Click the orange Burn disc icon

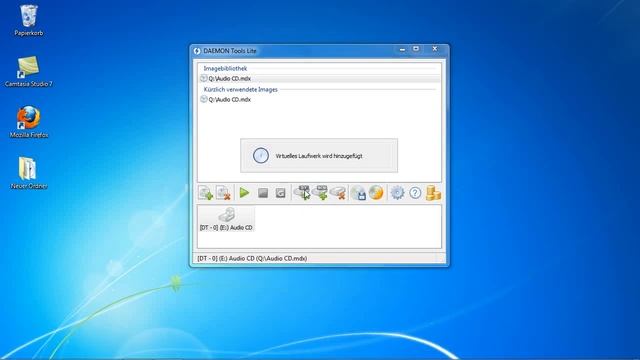coord(376,193)
